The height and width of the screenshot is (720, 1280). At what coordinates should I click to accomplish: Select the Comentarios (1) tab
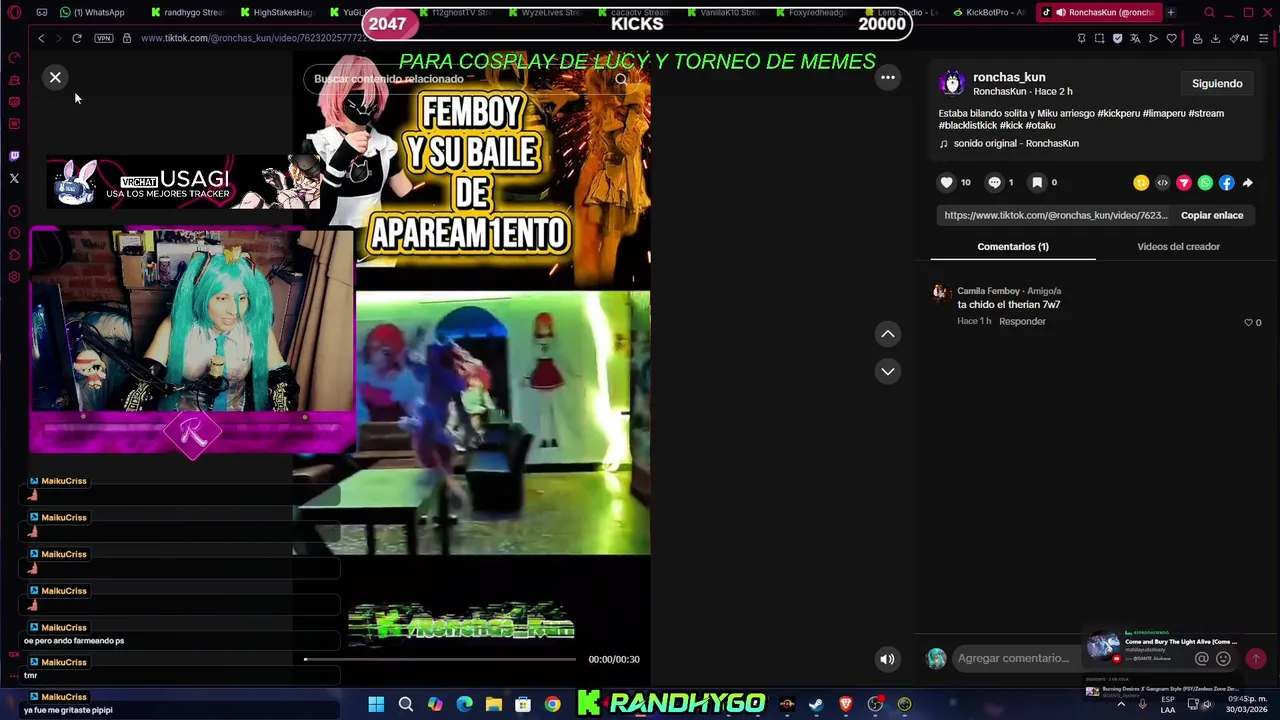(1013, 246)
